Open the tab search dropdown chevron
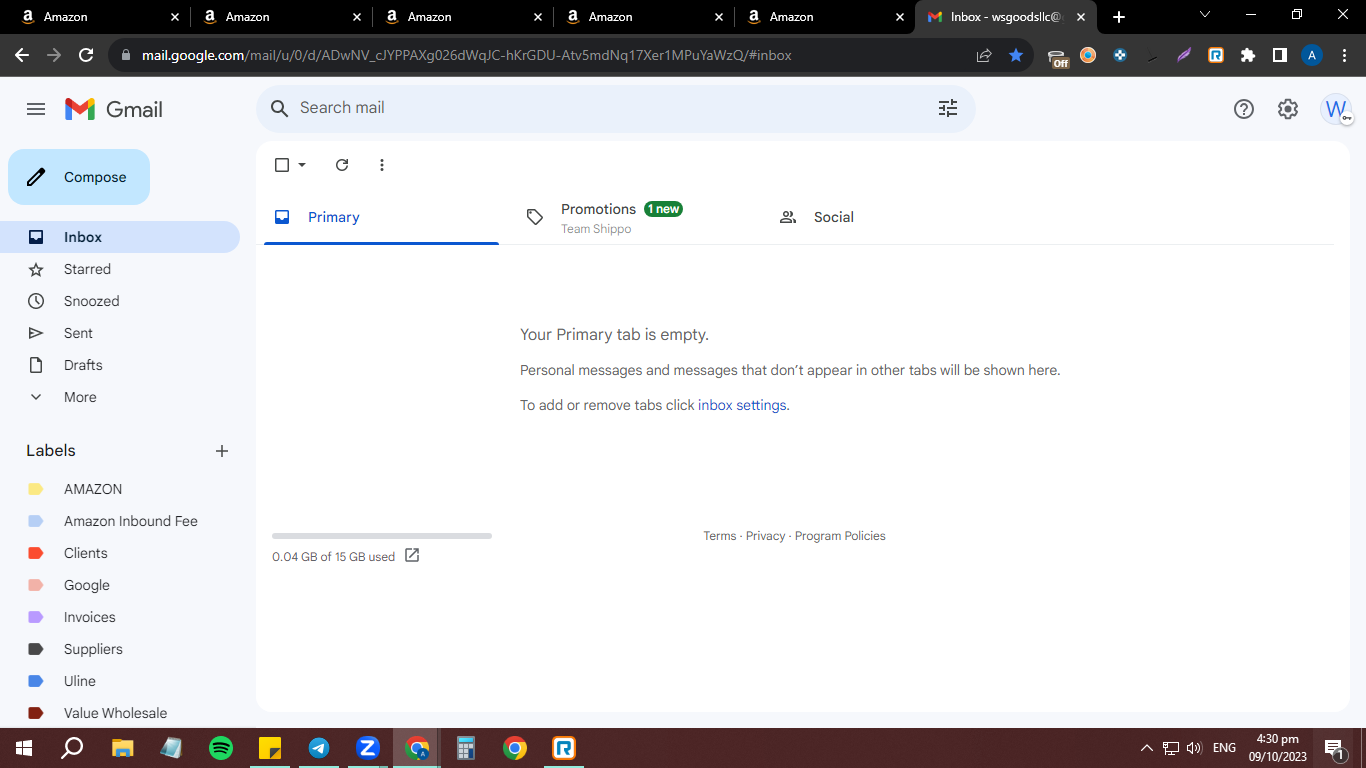Screen dimensions: 1366x768 (x=1204, y=14)
